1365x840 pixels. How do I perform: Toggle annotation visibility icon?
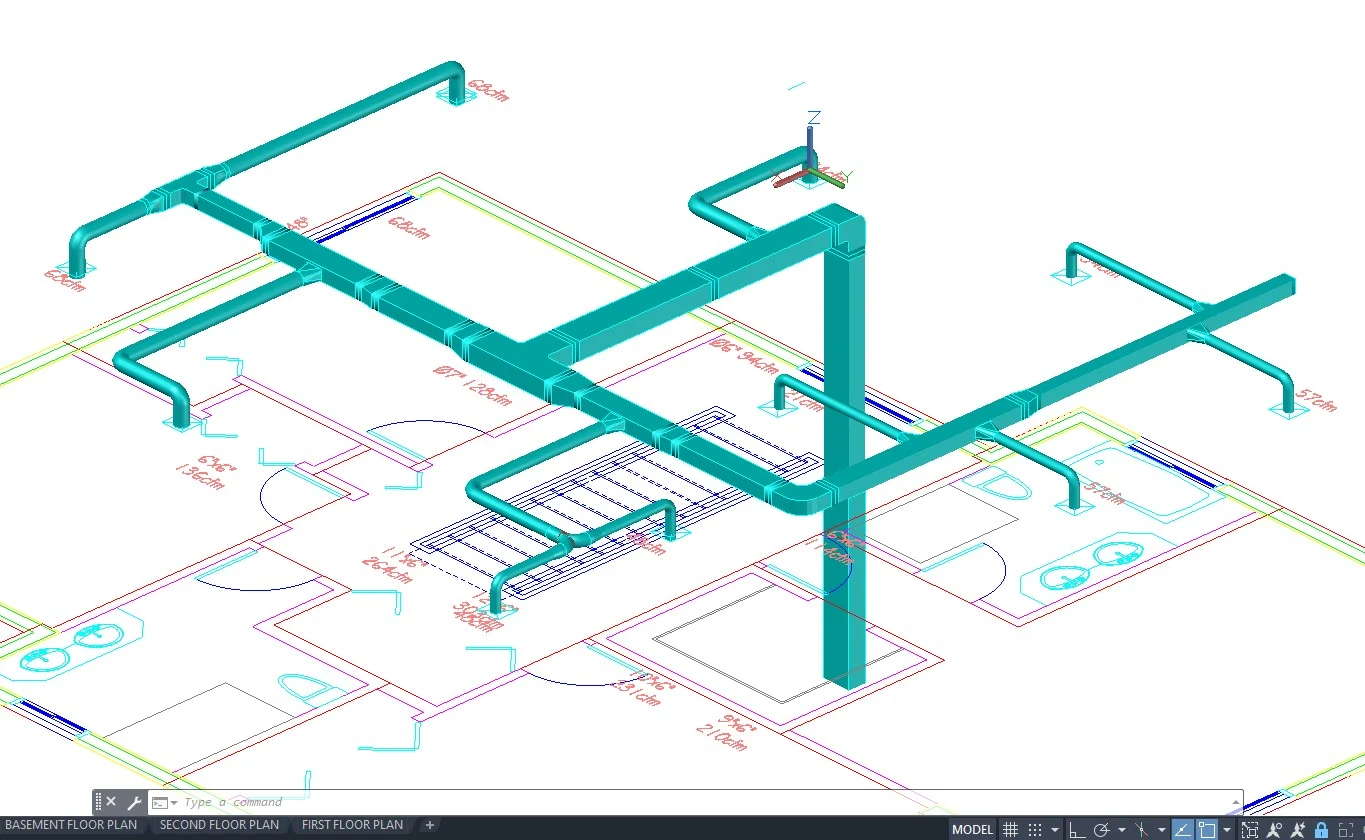coord(1274,830)
